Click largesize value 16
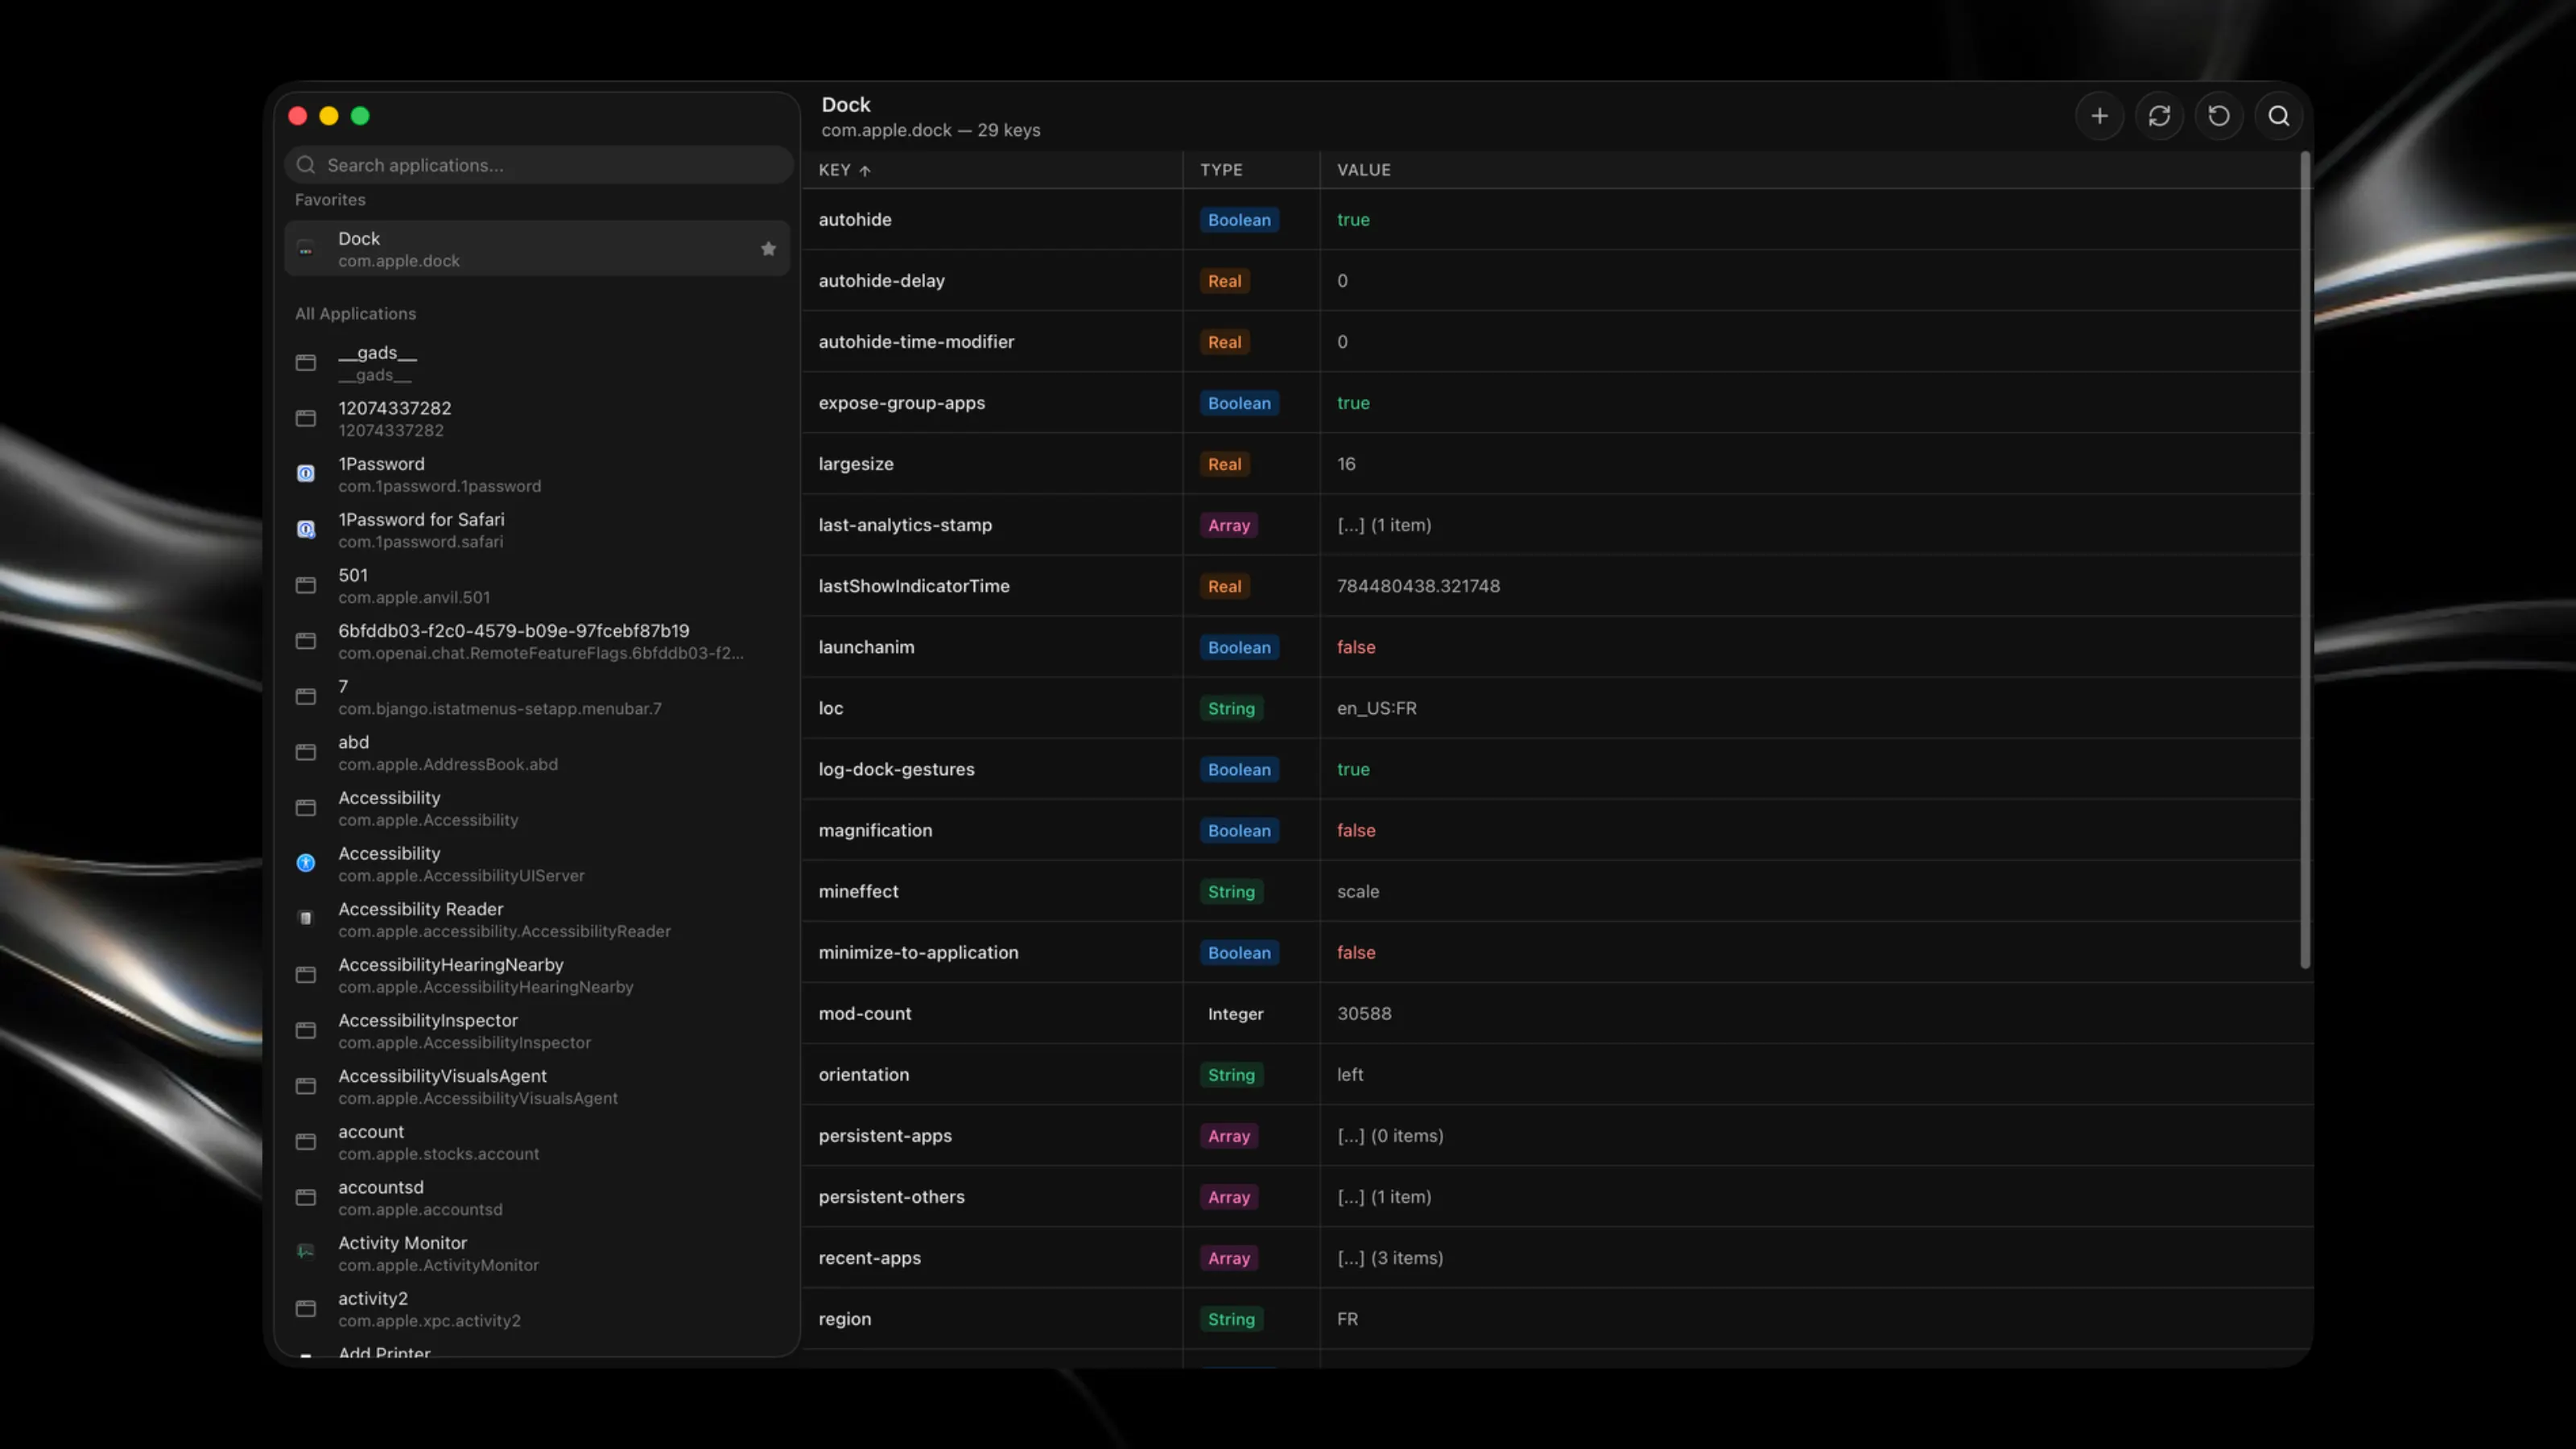 coord(1346,464)
